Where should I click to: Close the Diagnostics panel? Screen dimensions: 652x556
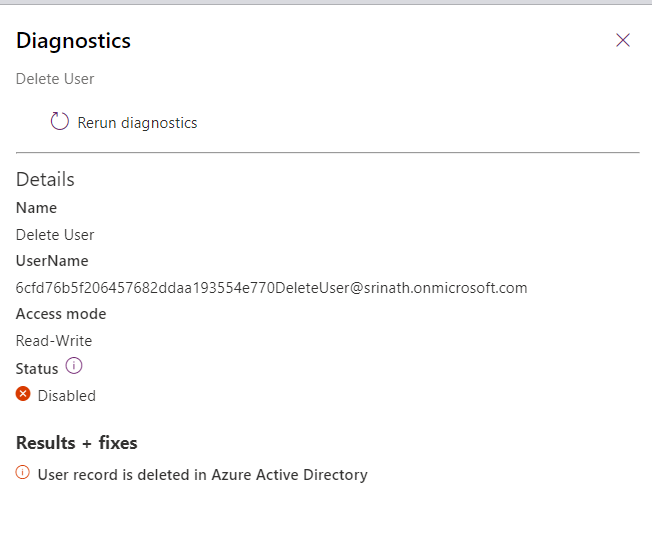[623, 40]
